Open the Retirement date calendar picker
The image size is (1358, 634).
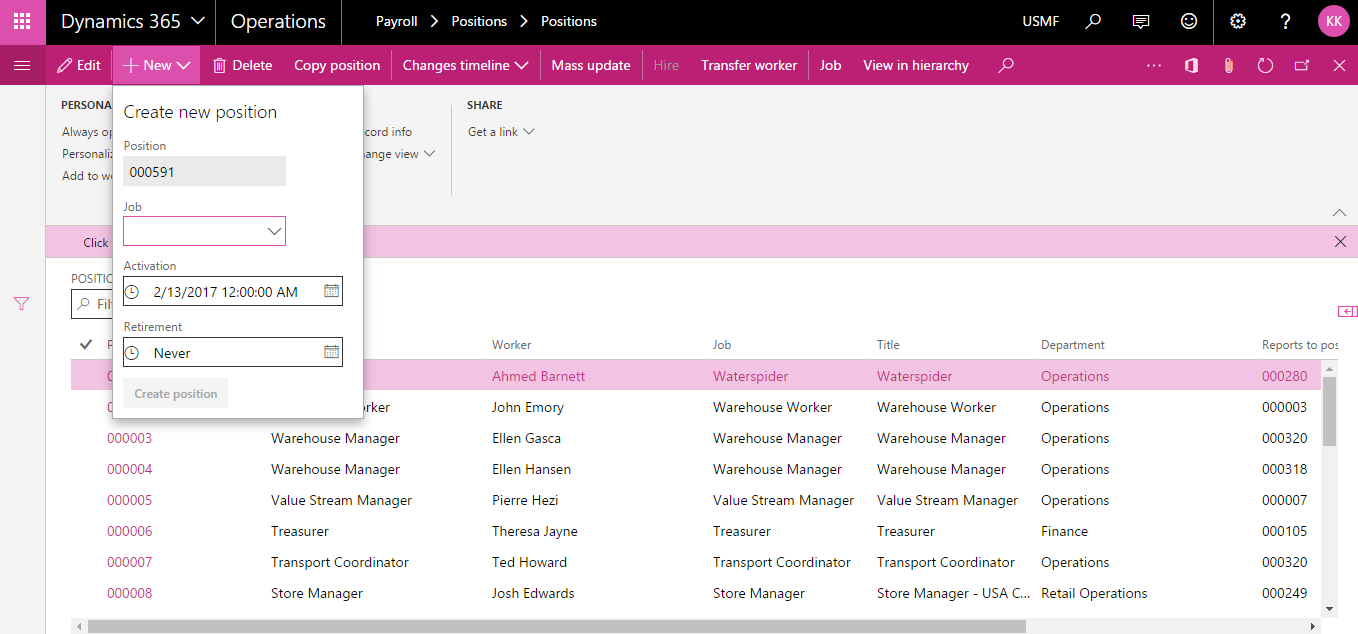[x=331, y=351]
